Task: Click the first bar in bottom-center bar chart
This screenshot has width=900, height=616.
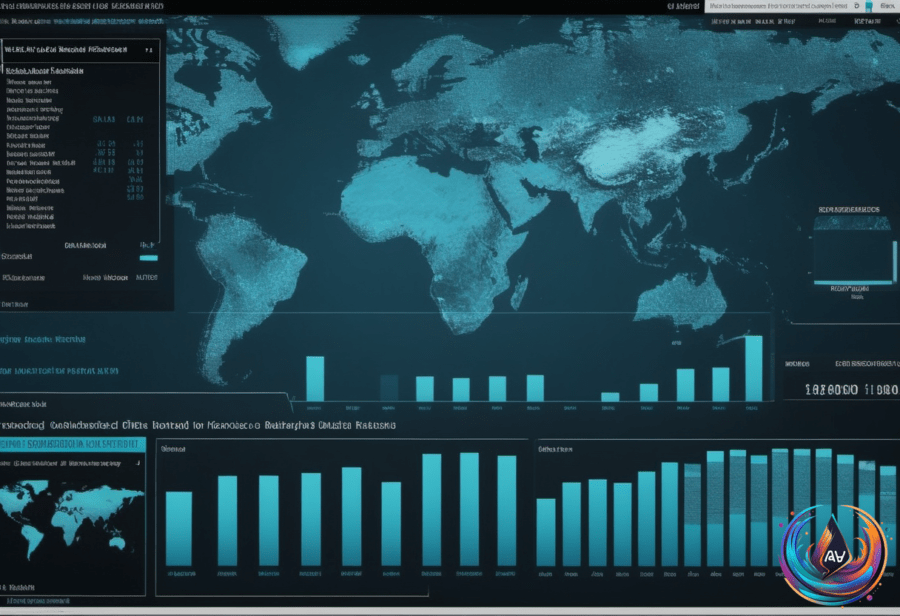Action: [x=179, y=529]
